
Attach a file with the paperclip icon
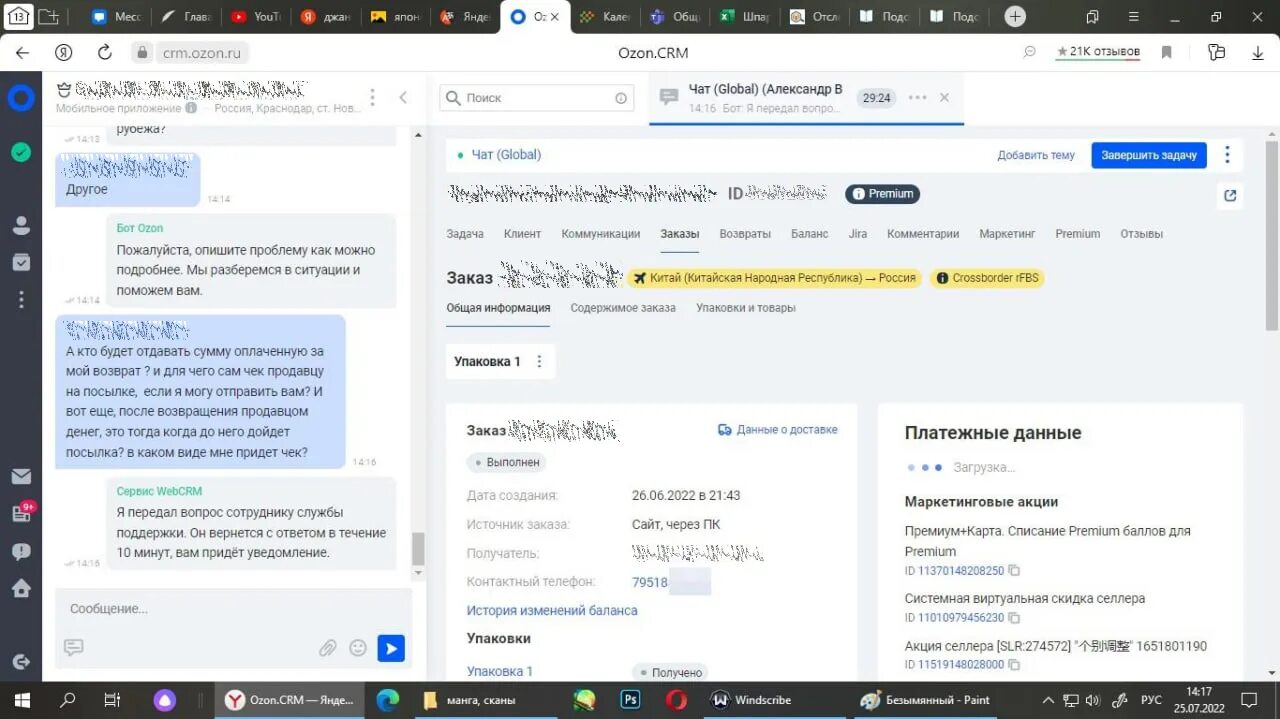click(328, 648)
